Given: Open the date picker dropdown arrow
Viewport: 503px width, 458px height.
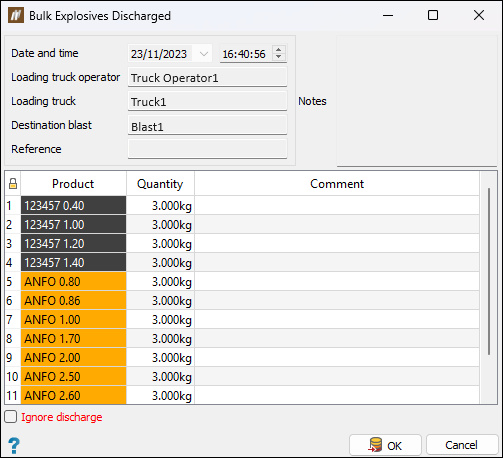Looking at the screenshot, I should [204, 54].
